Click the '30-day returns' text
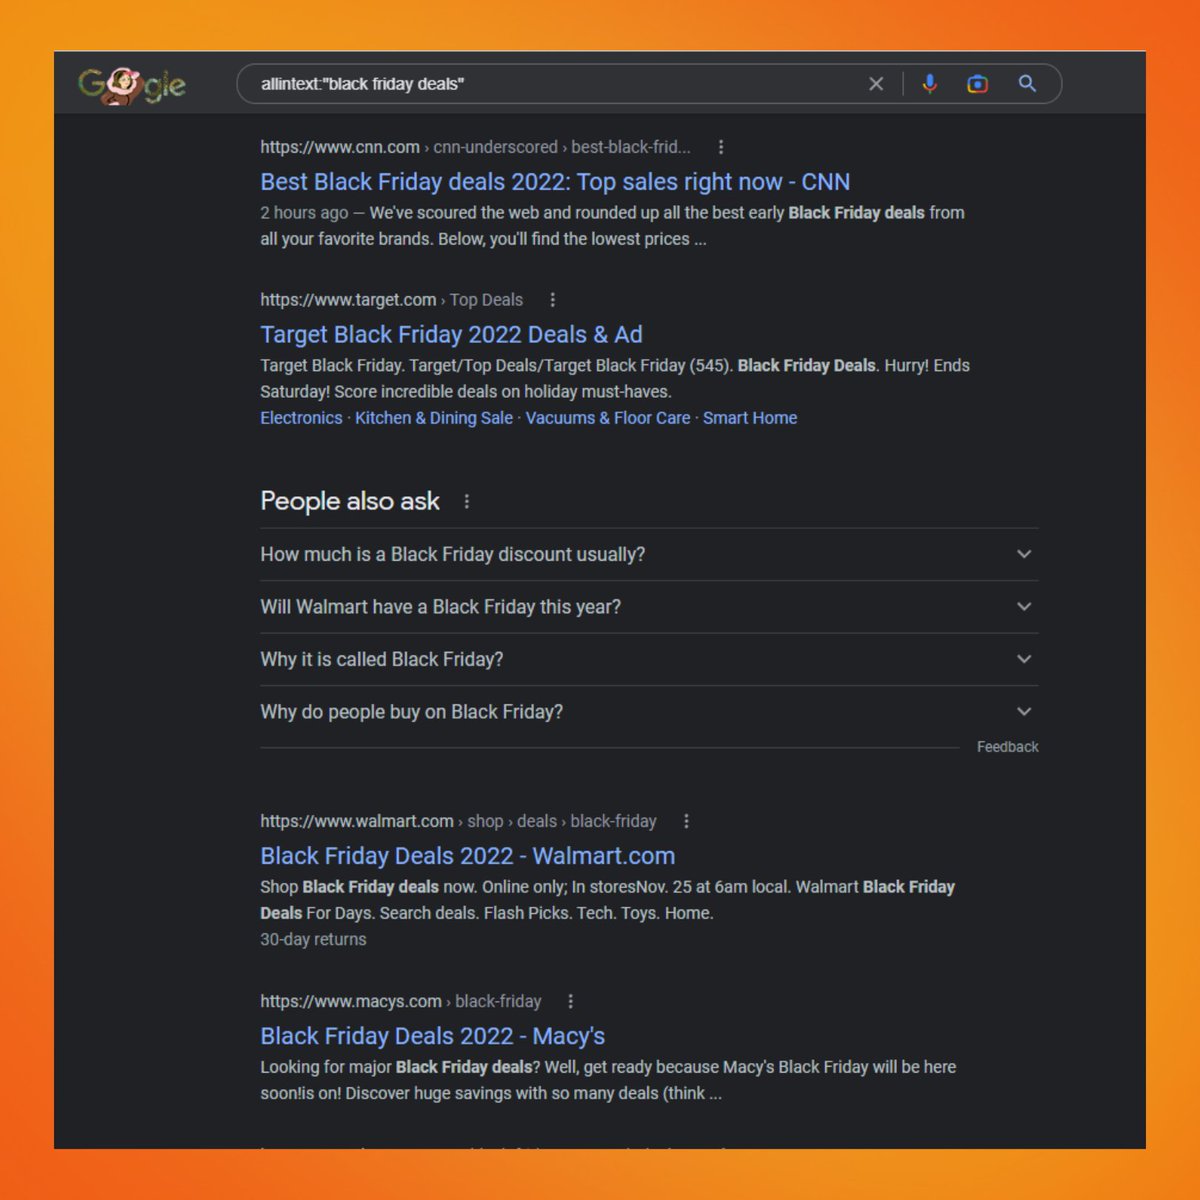 pos(313,939)
